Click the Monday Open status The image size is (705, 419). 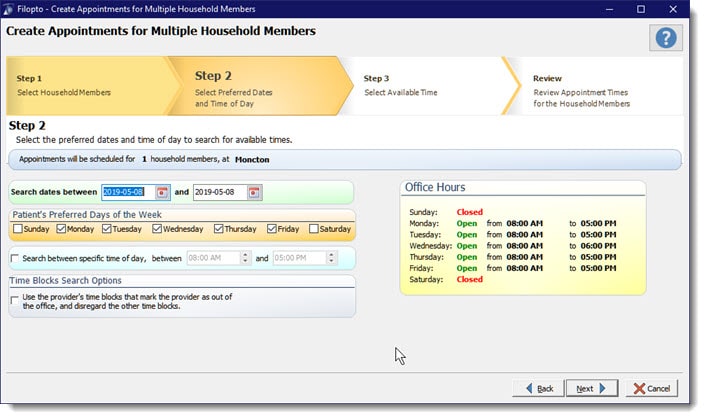pos(467,223)
